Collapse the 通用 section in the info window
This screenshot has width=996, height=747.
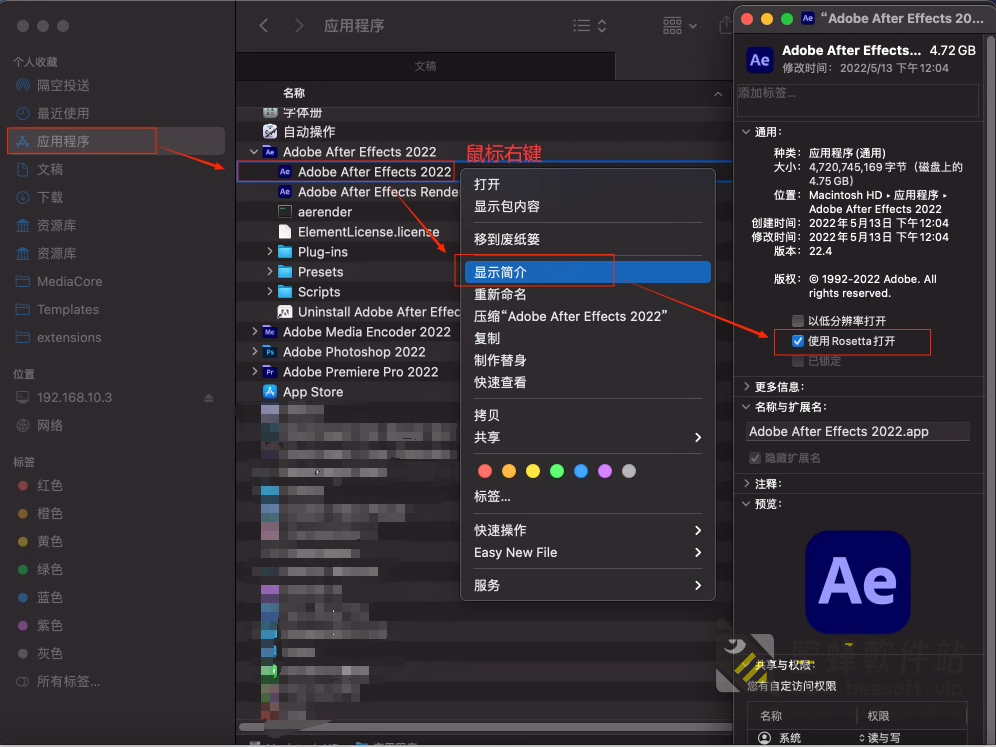[x=746, y=132]
